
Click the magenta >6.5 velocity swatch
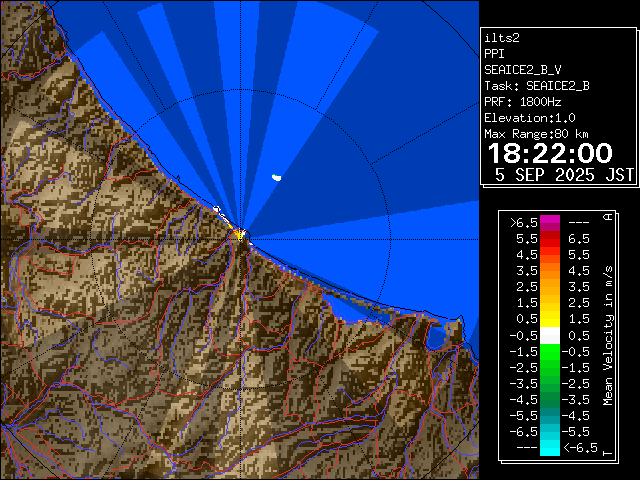coord(549,223)
